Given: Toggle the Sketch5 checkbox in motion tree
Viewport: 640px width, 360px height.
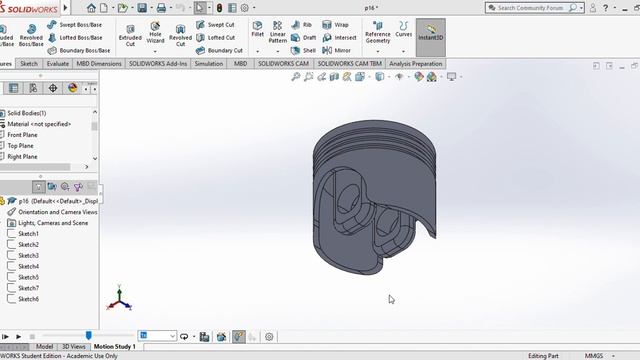Looking at the screenshot, I should pyautogui.click(x=12, y=277).
